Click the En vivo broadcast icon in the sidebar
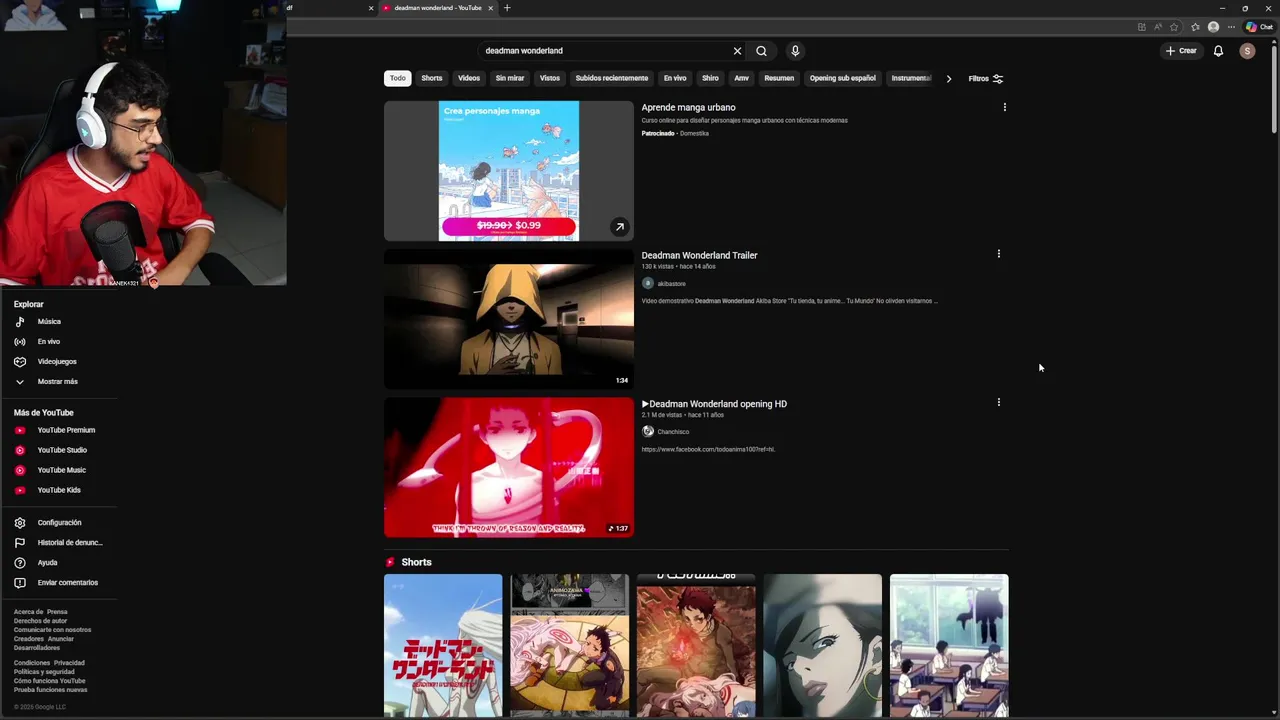 click(x=20, y=342)
